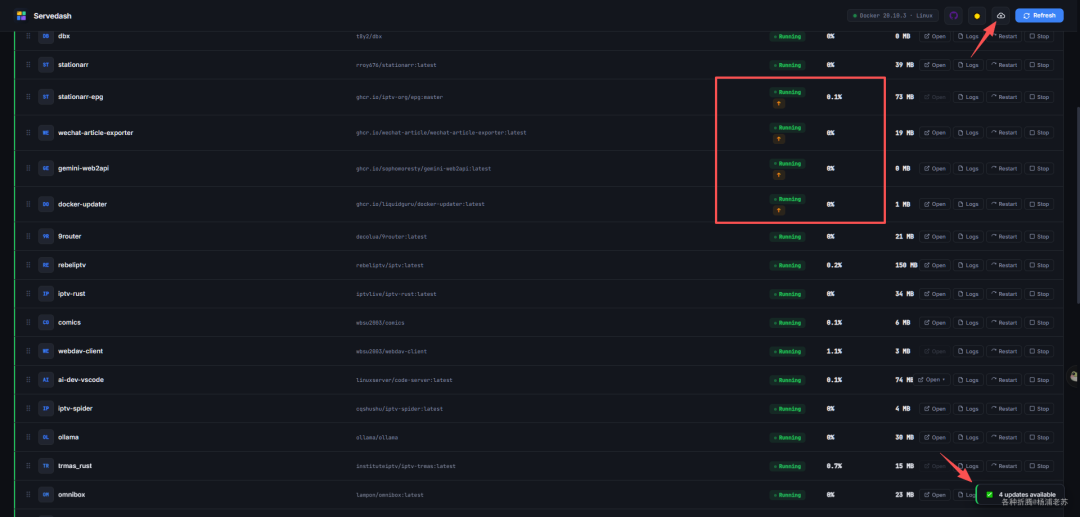Click the Running status of webdav-client
Viewport: 1080px width, 517px height.
click(x=787, y=351)
